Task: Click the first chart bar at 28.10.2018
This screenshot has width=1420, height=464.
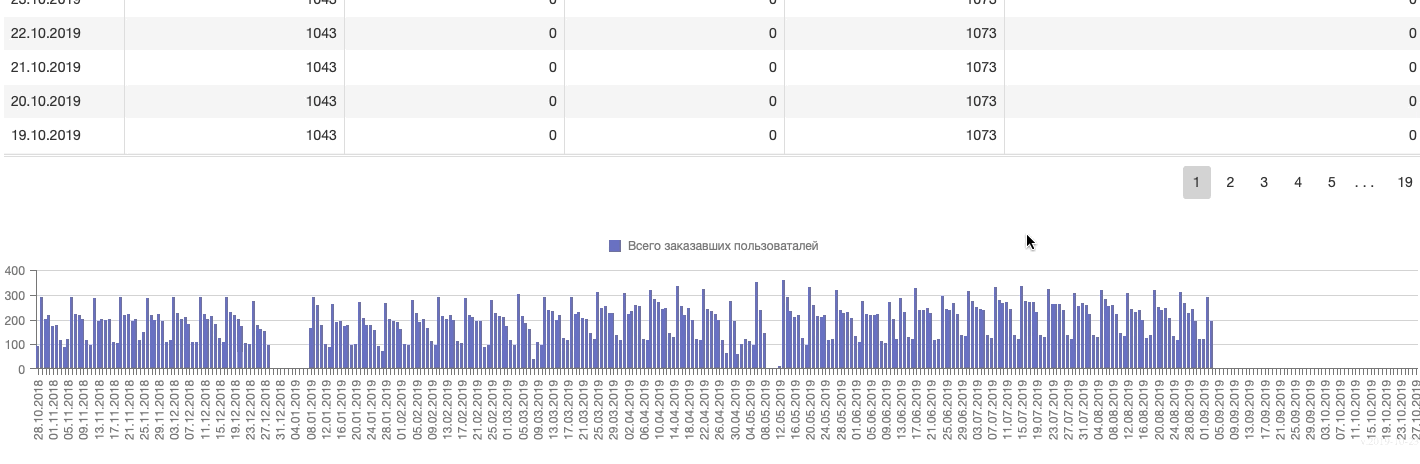Action: click(38, 357)
